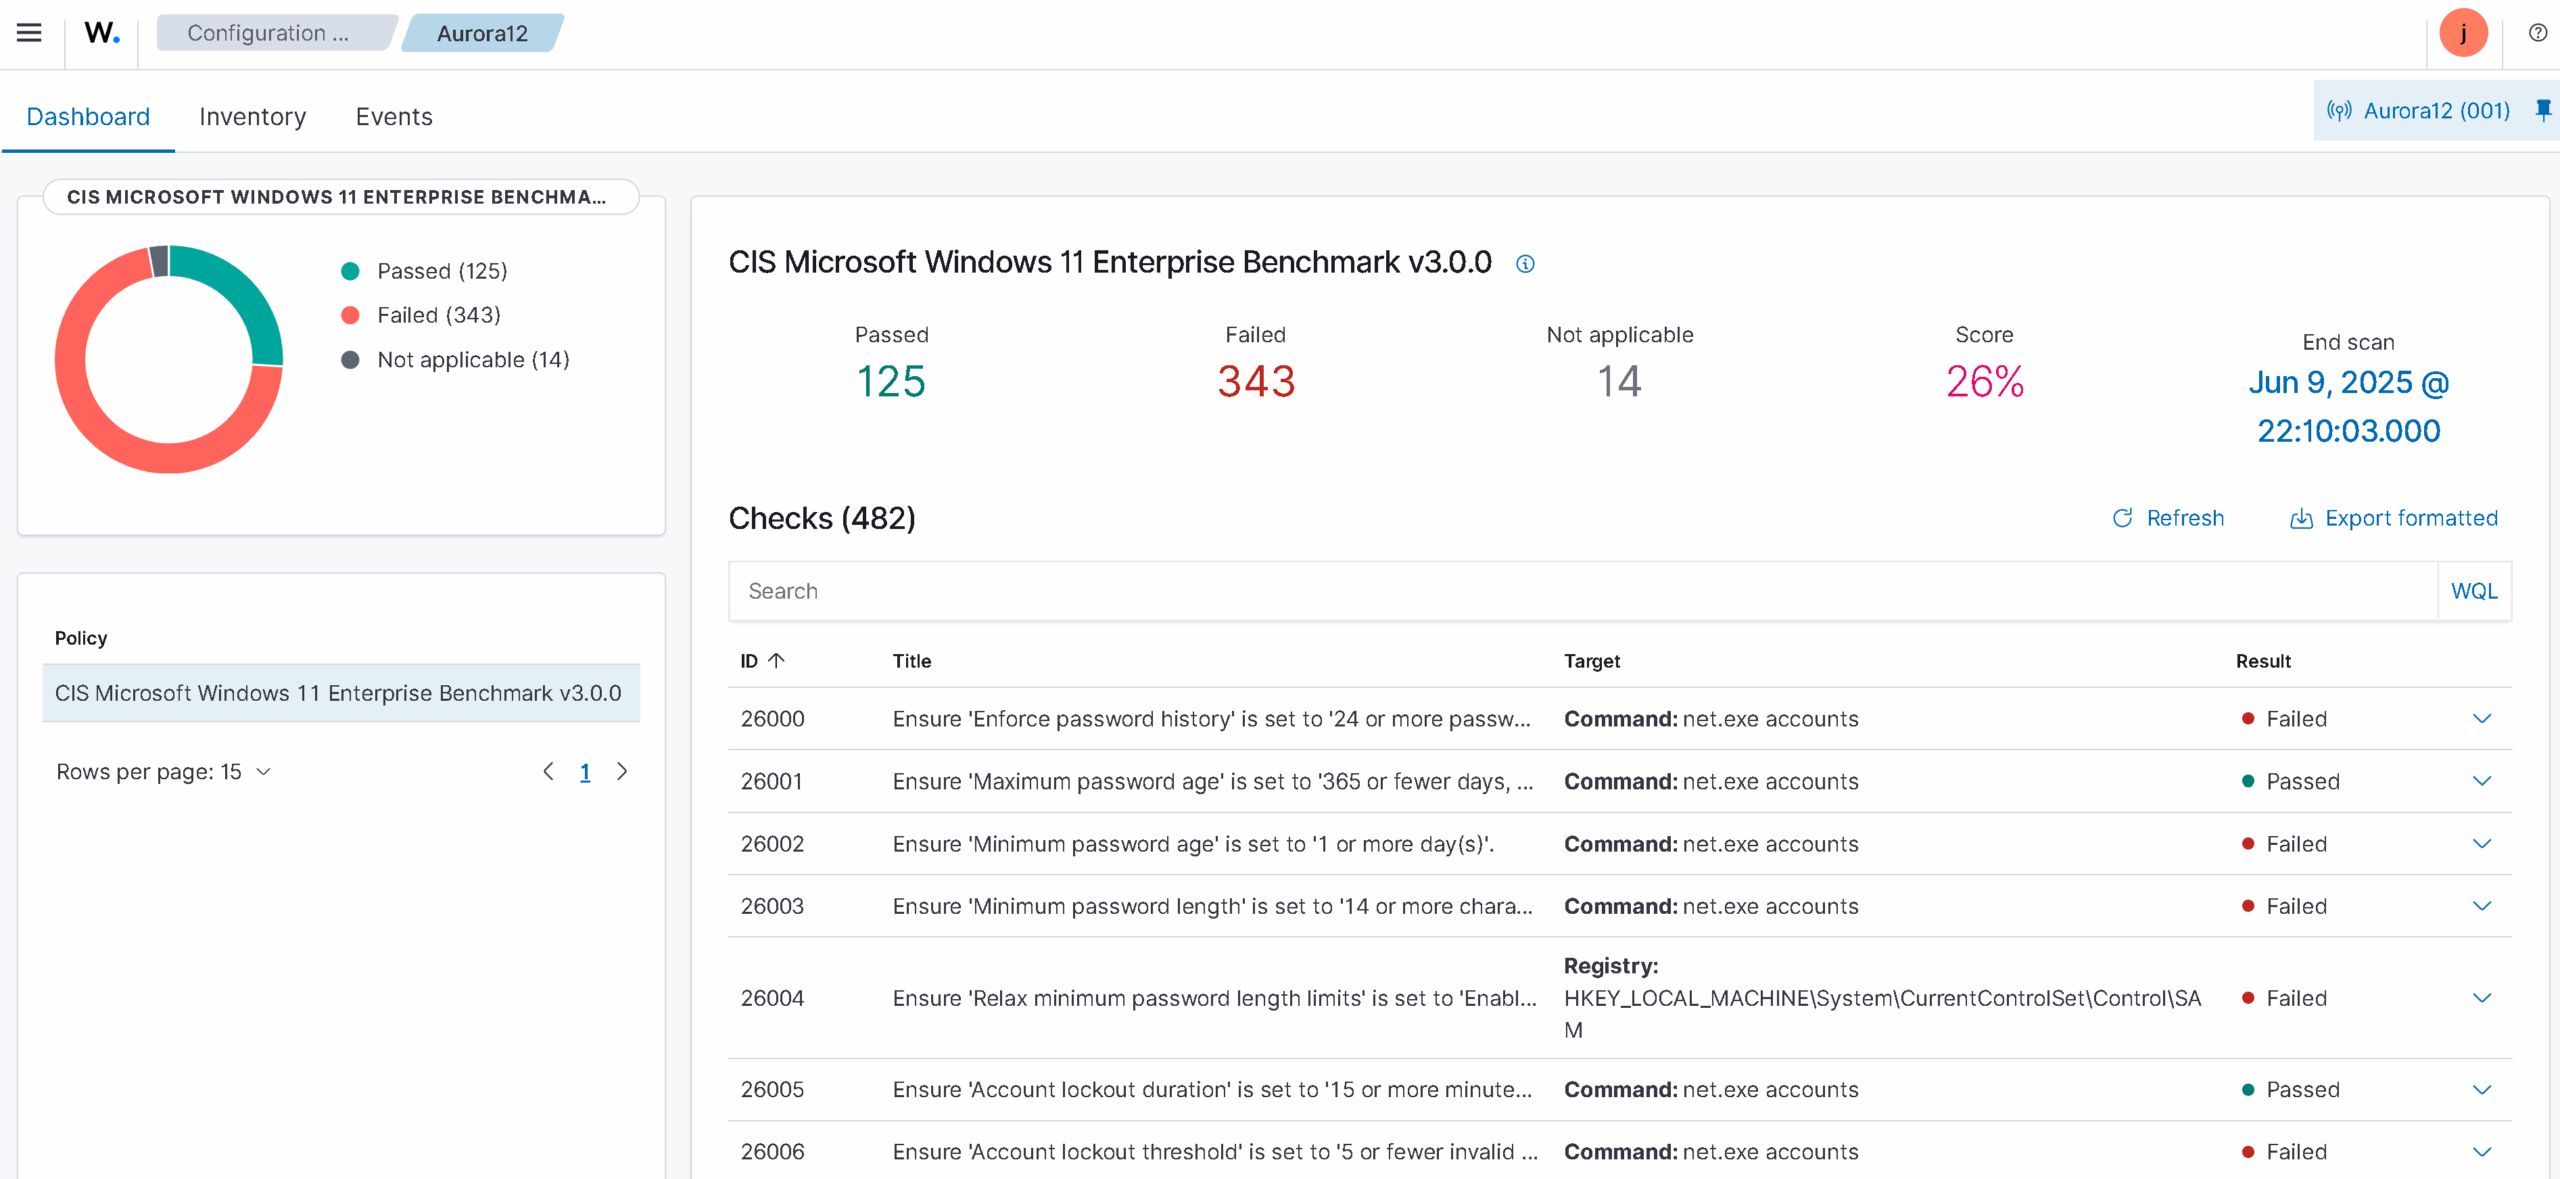The image size is (2560, 1179).
Task: Switch to the Events tab
Action: [394, 117]
